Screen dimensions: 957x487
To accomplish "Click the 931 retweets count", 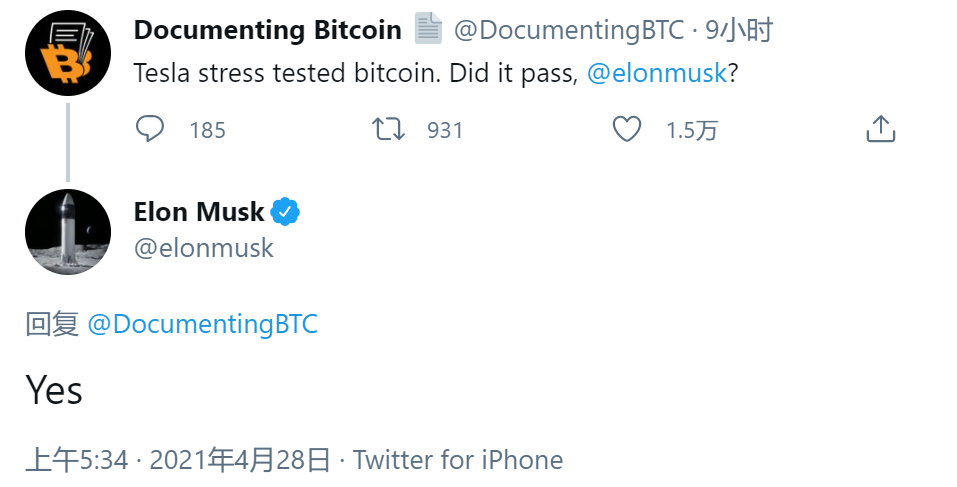I will click(x=445, y=130).
